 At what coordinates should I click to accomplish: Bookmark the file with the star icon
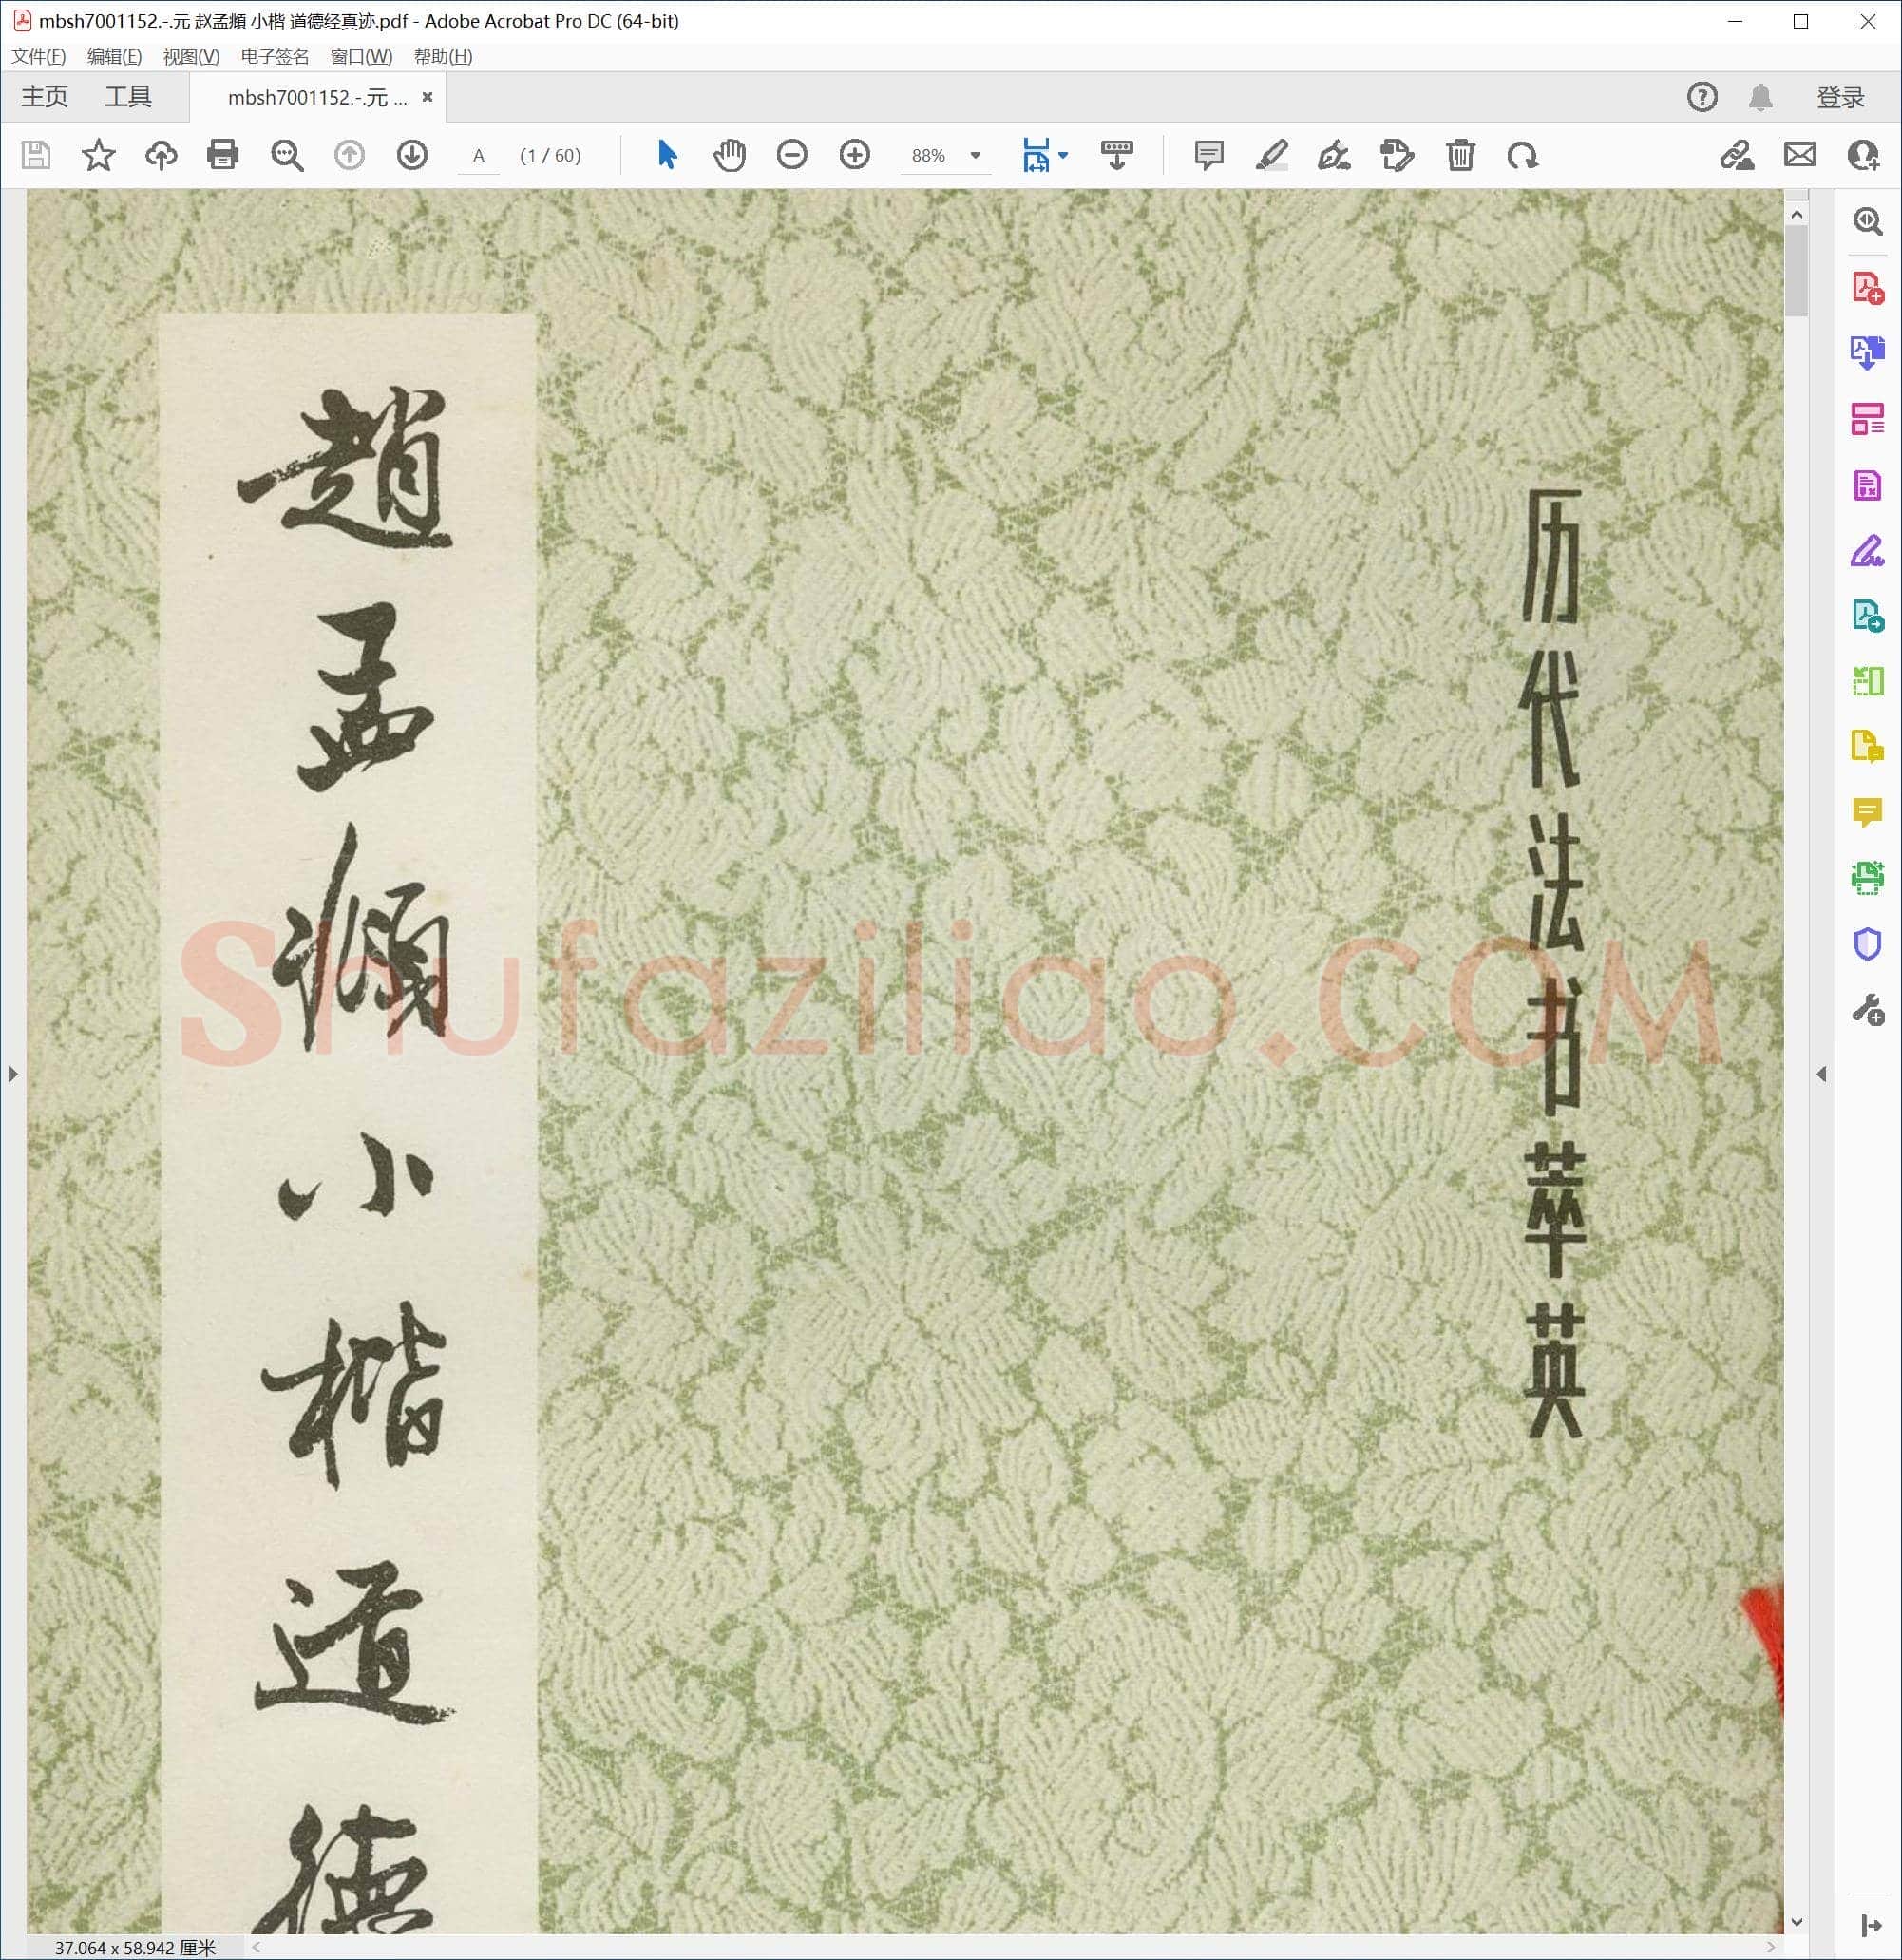(98, 155)
